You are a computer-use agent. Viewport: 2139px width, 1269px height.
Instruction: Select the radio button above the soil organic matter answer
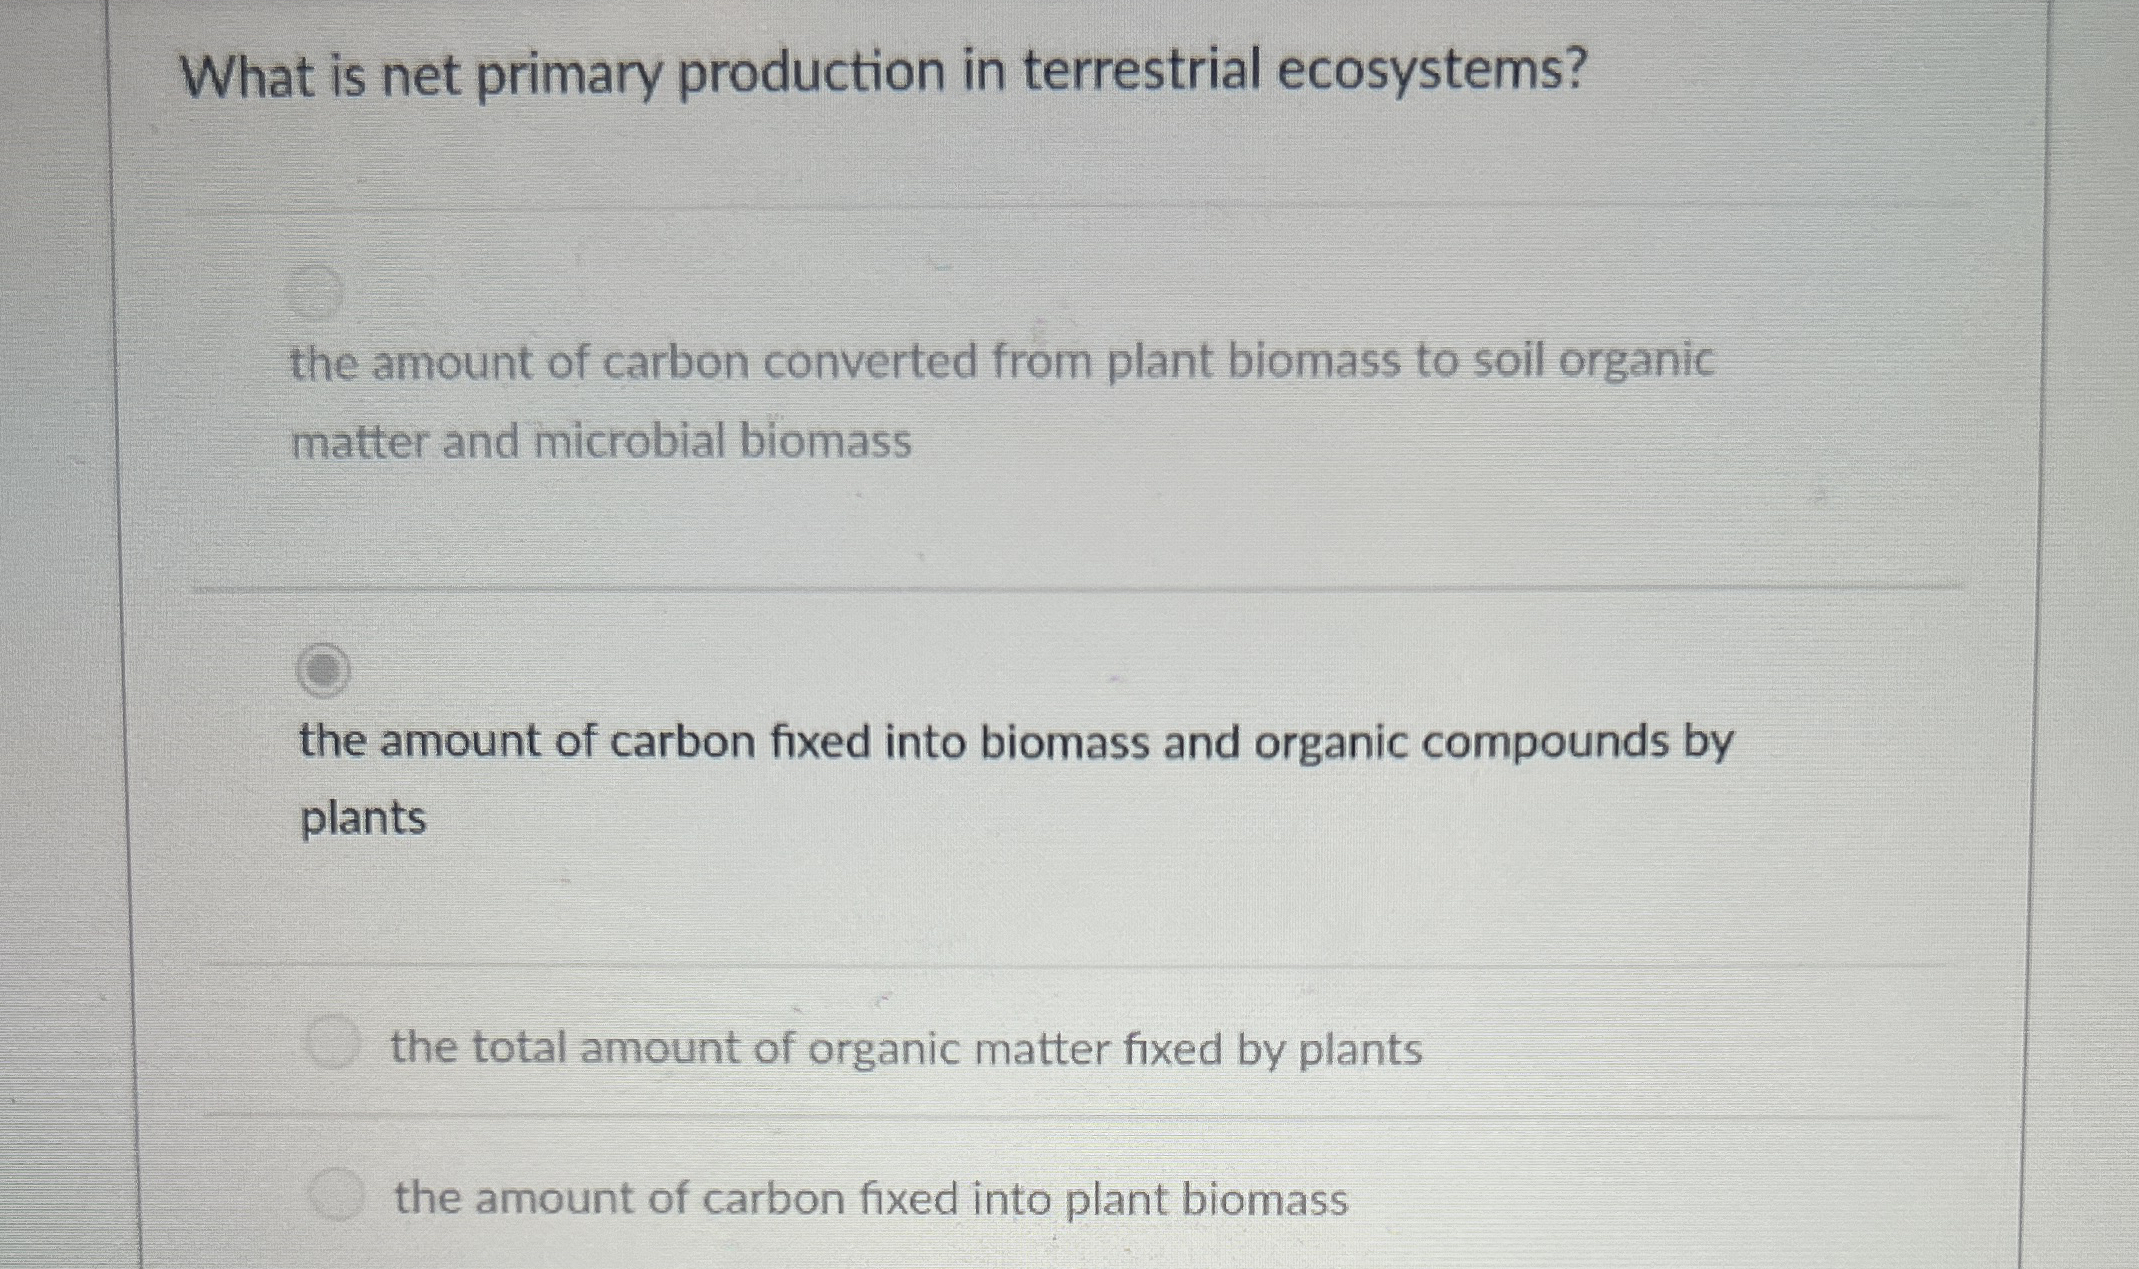(x=315, y=293)
